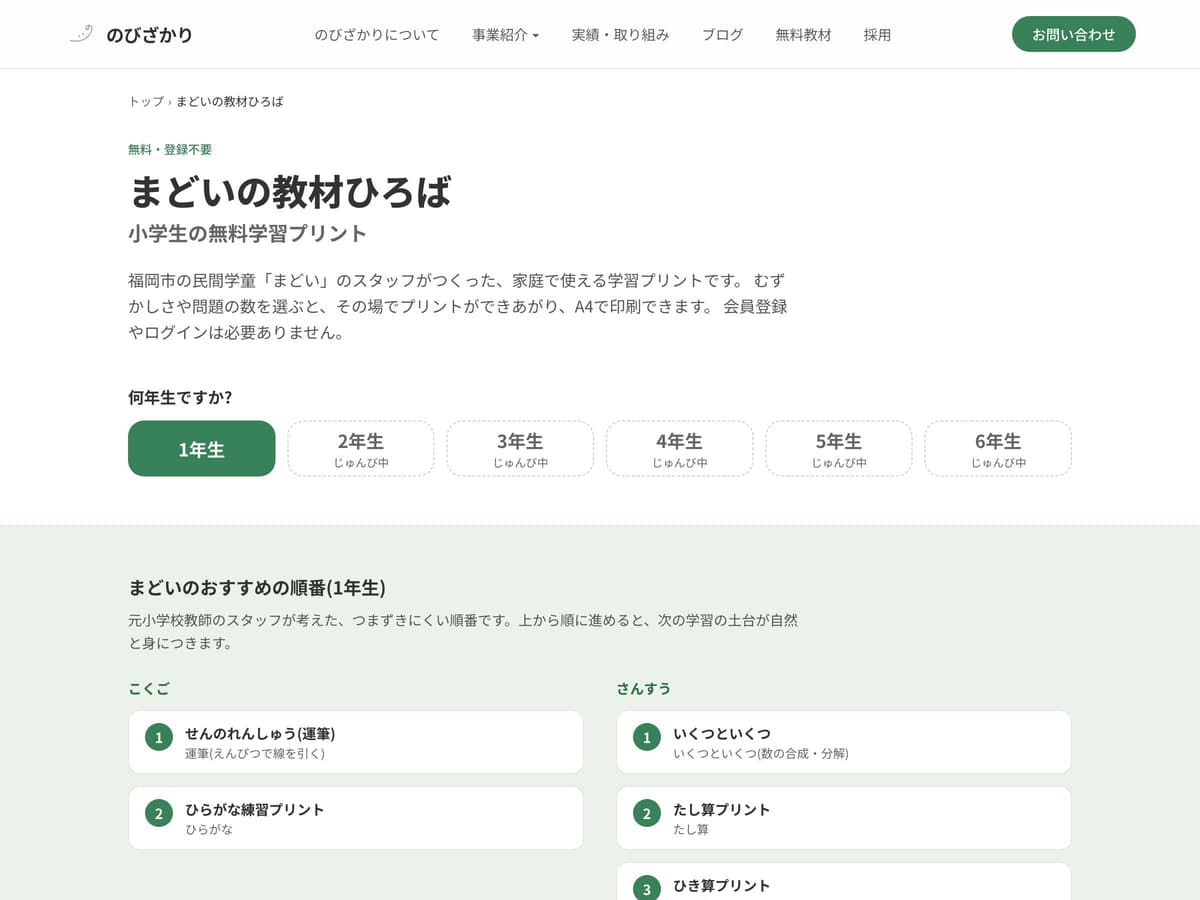1200x900 pixels.
Task: Open the のびざかり brand link
Action: [x=130, y=34]
